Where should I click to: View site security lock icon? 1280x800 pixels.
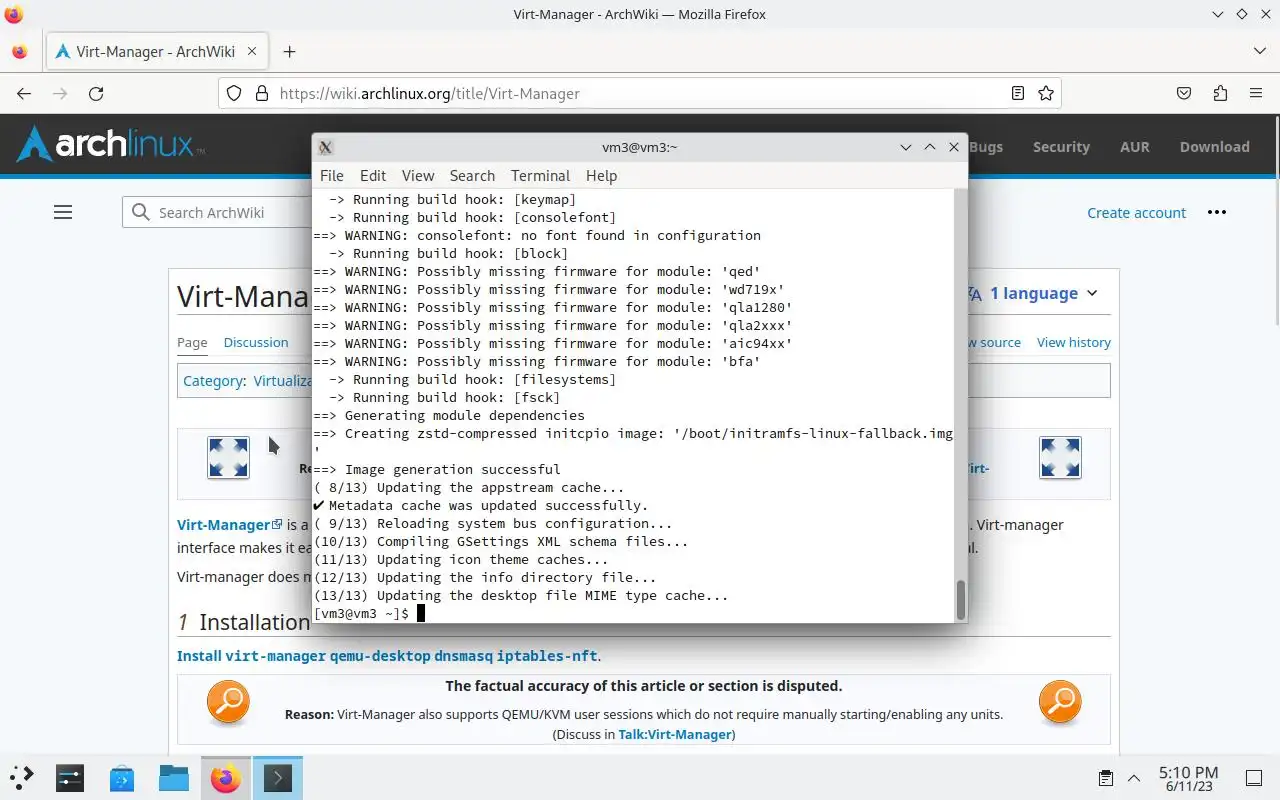click(262, 93)
